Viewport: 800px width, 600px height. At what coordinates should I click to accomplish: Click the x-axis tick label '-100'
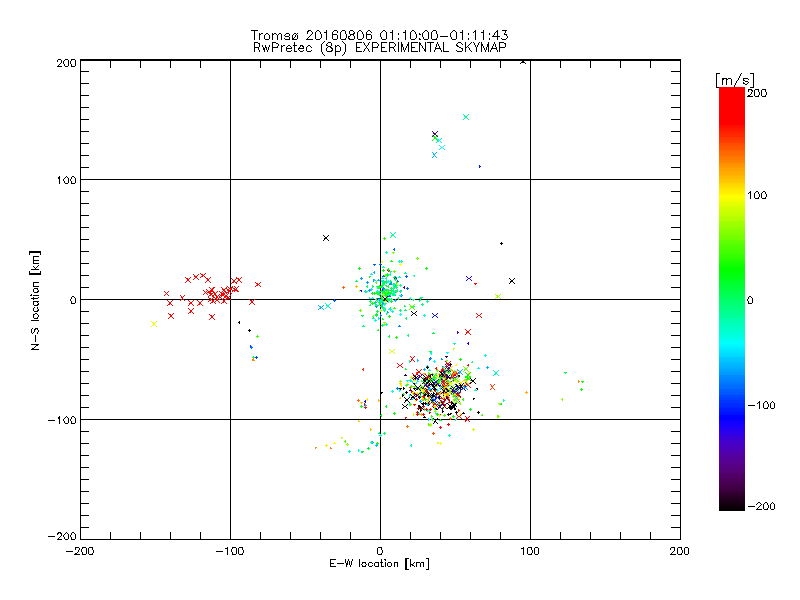click(230, 551)
